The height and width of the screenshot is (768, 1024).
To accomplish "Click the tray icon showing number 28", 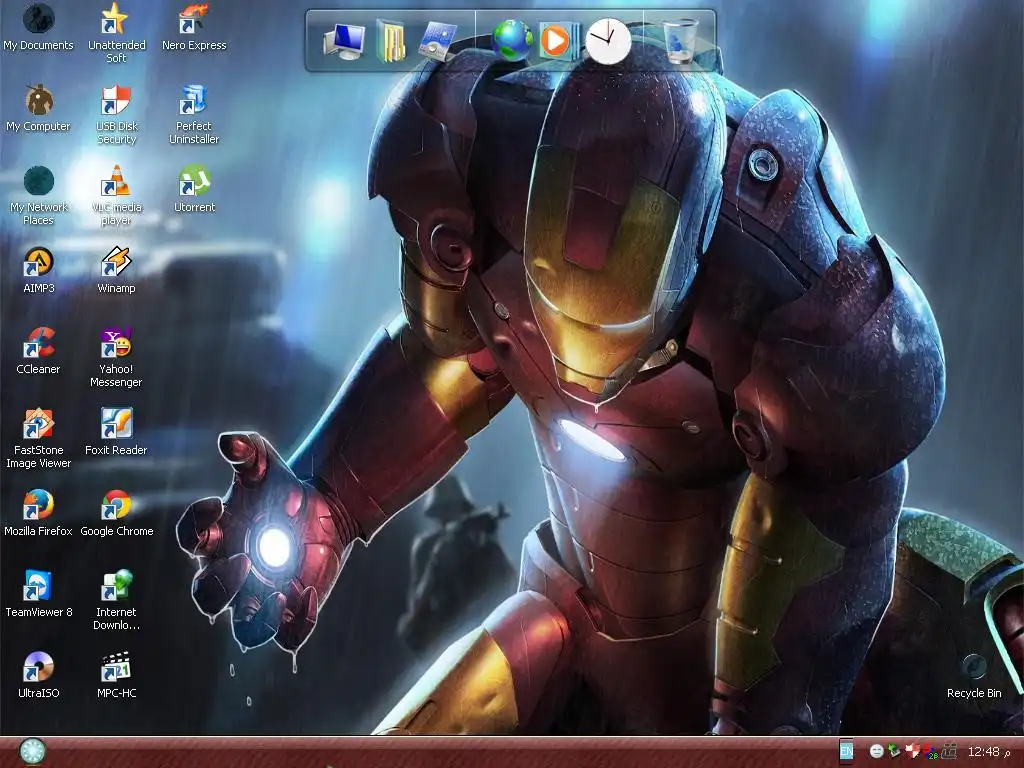I will [931, 752].
